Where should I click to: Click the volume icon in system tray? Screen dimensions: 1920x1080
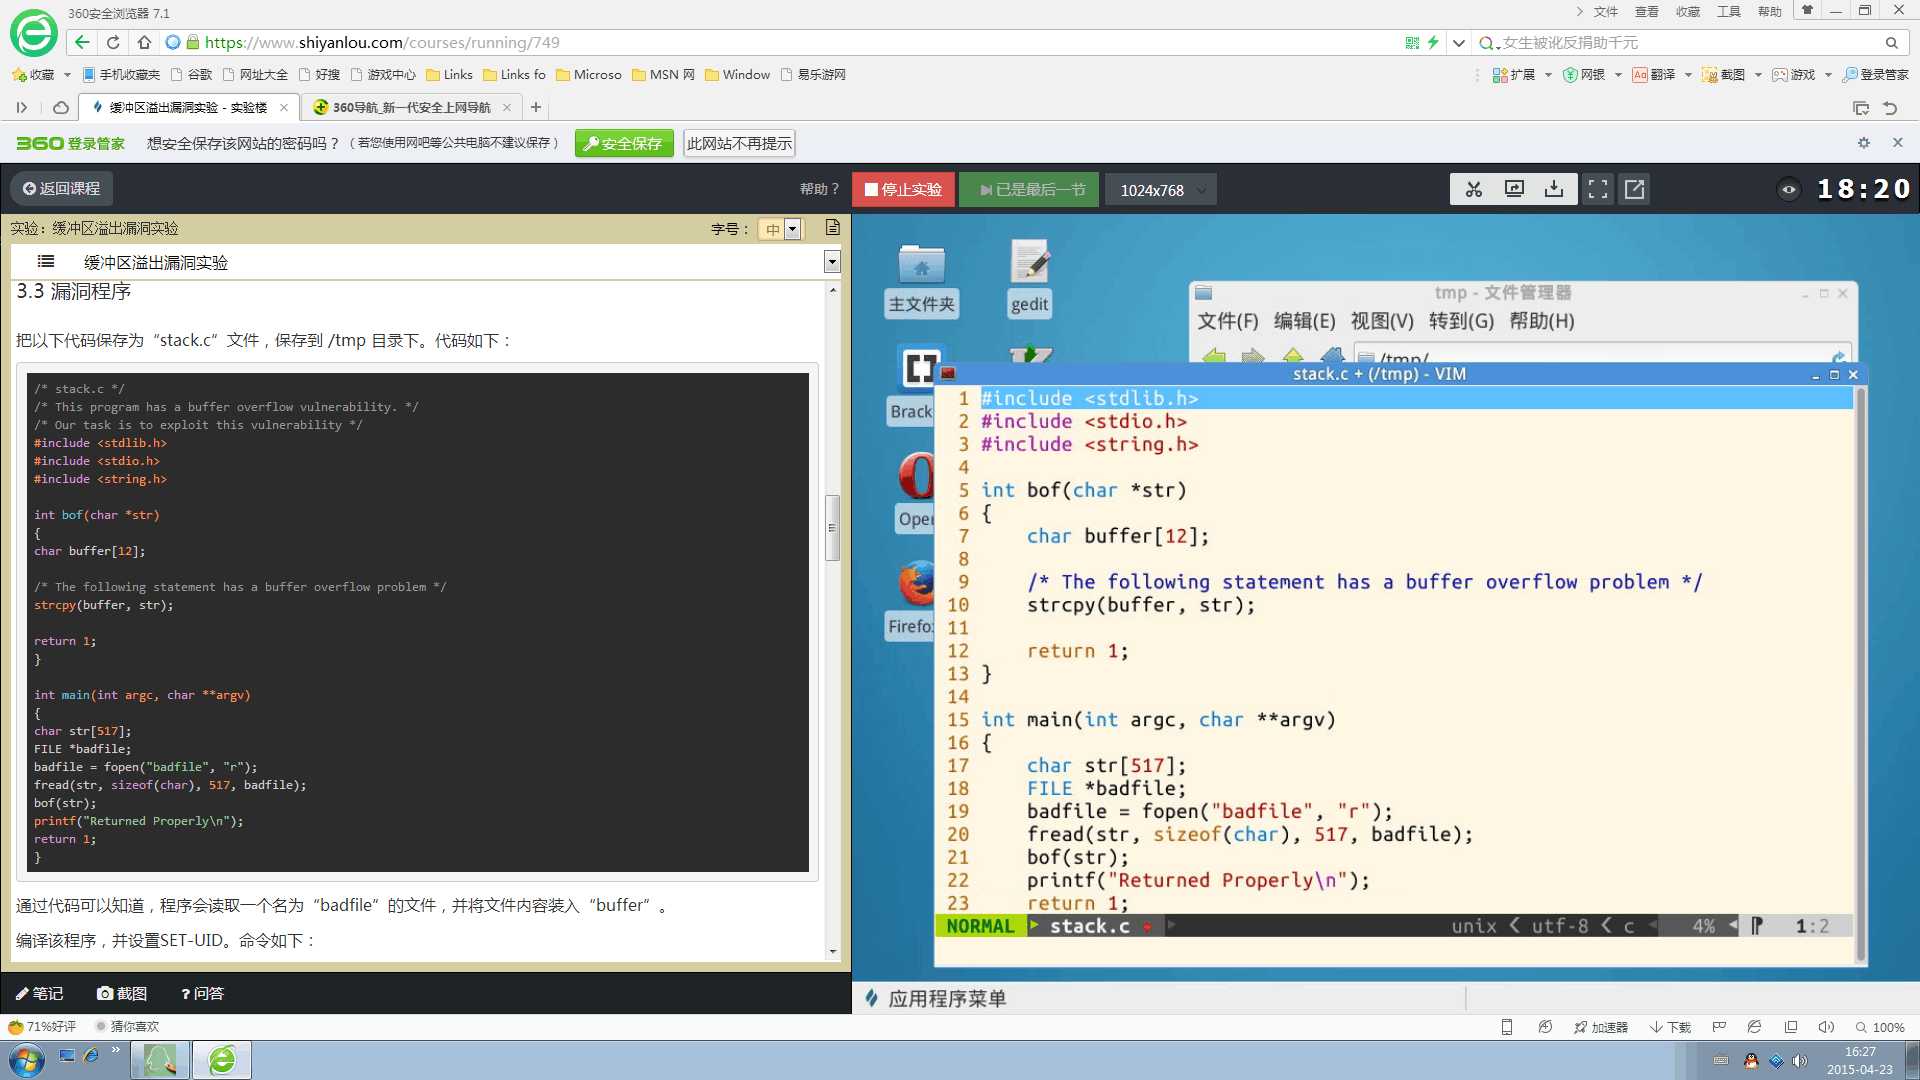(1800, 1061)
